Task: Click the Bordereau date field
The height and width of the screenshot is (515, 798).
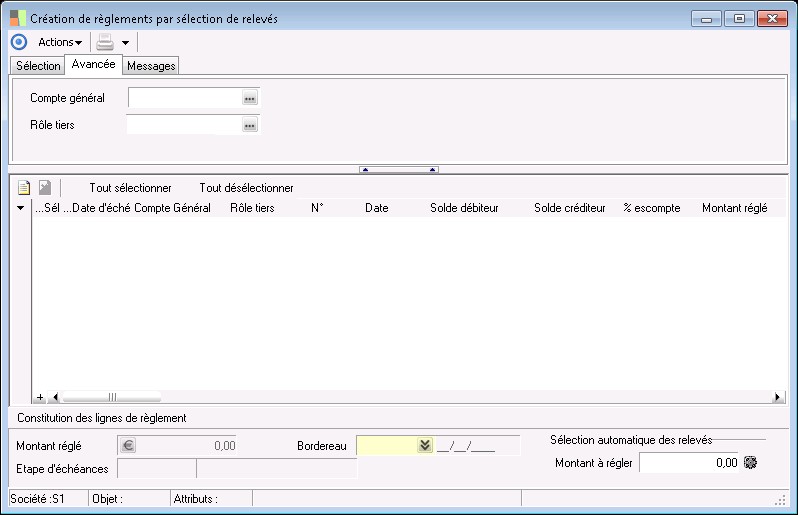Action: tap(477, 446)
